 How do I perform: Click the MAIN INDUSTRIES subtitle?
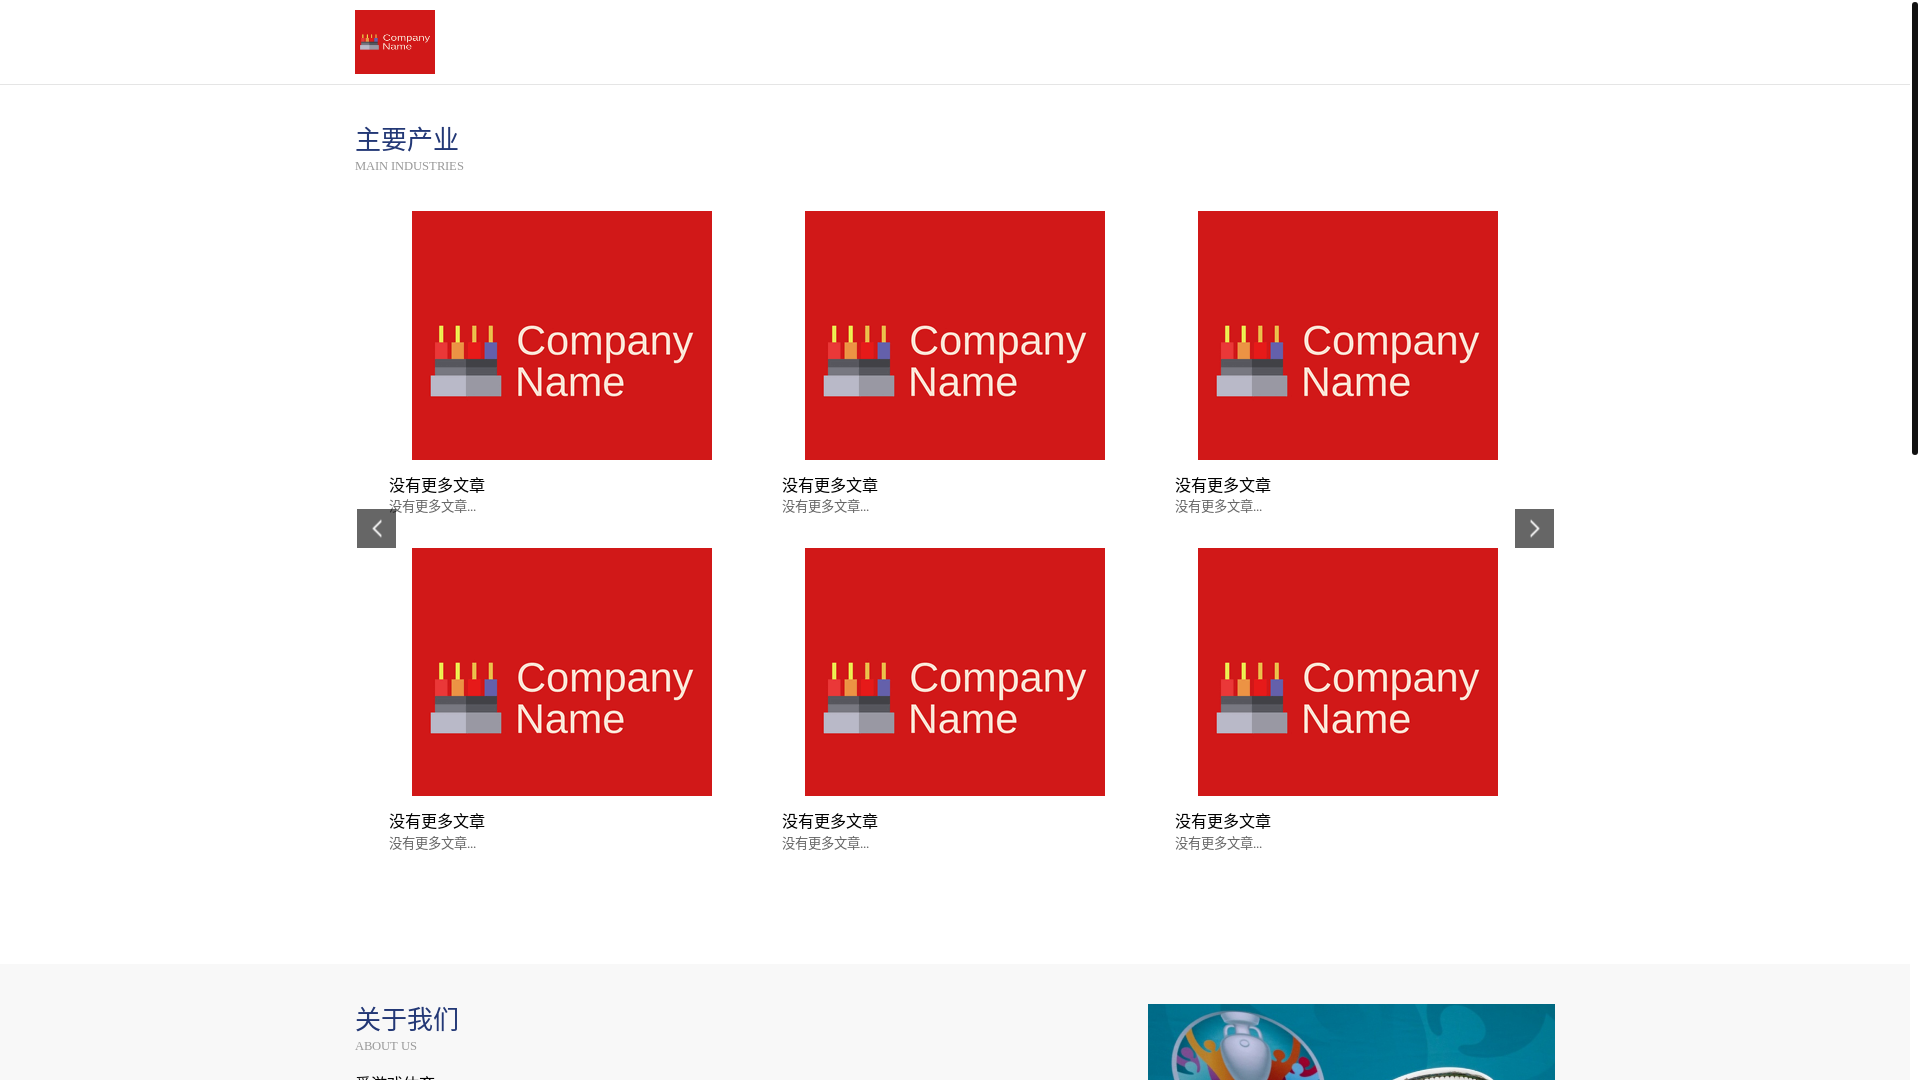[409, 166]
